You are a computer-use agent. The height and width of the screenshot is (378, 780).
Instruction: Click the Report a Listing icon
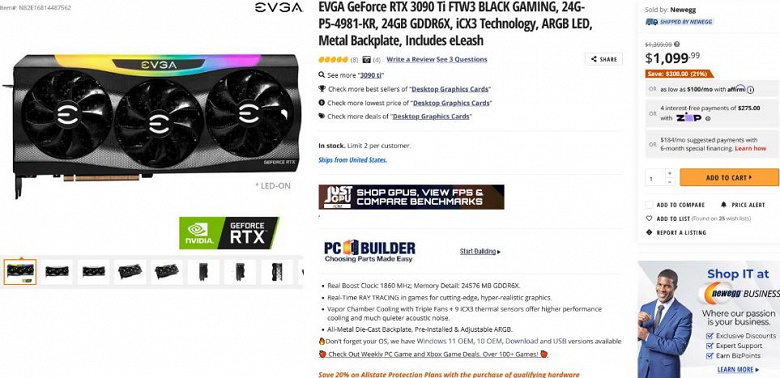tap(649, 232)
